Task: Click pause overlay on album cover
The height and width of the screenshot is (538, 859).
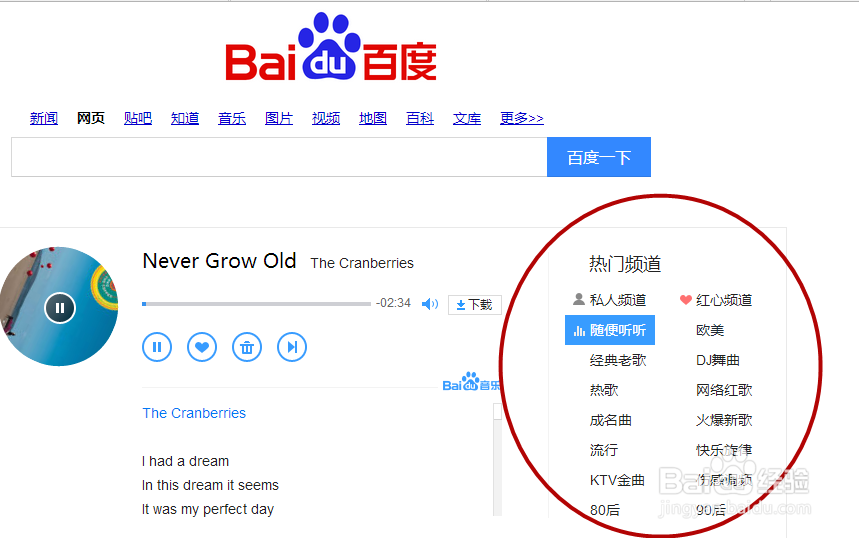Action: (60, 308)
